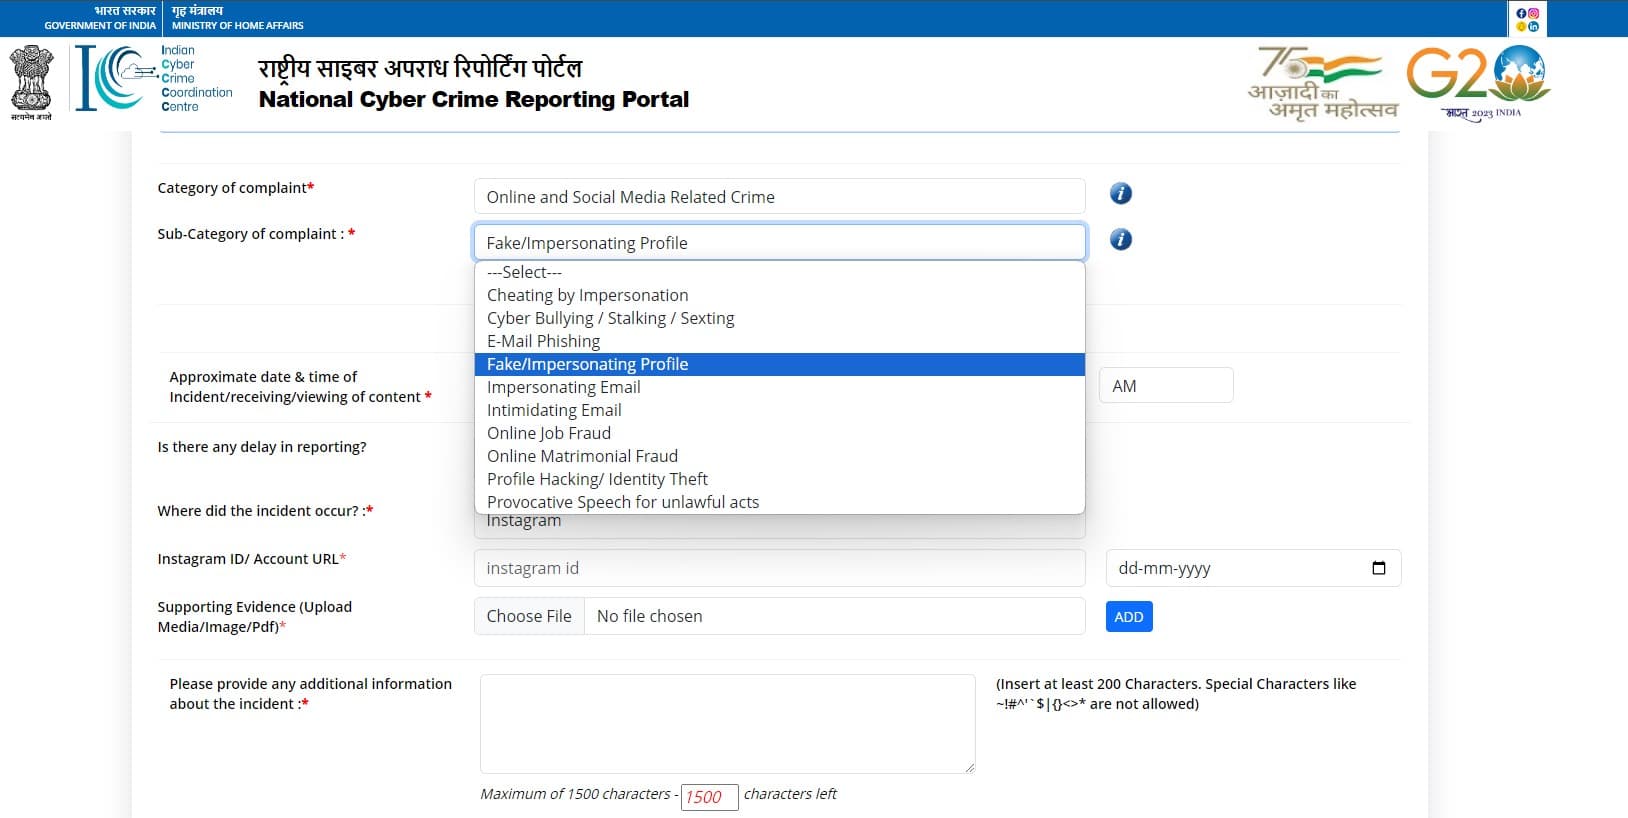This screenshot has width=1628, height=818.
Task: Open the LinkedIn social icon
Action: (1534, 27)
